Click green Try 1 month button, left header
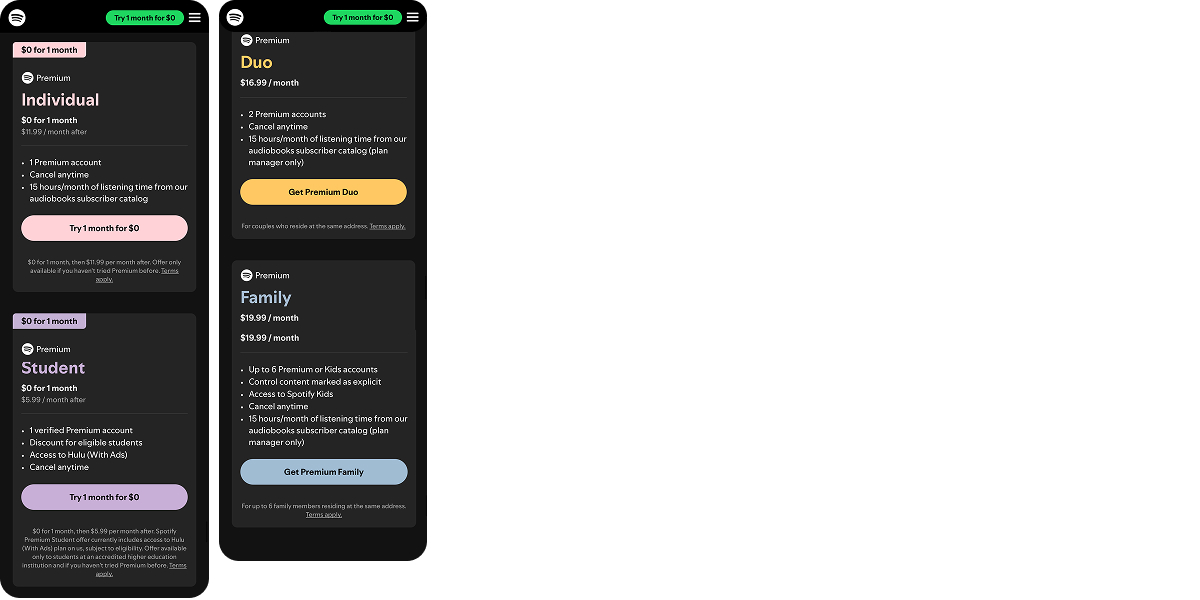This screenshot has width=1200, height=600. [144, 17]
